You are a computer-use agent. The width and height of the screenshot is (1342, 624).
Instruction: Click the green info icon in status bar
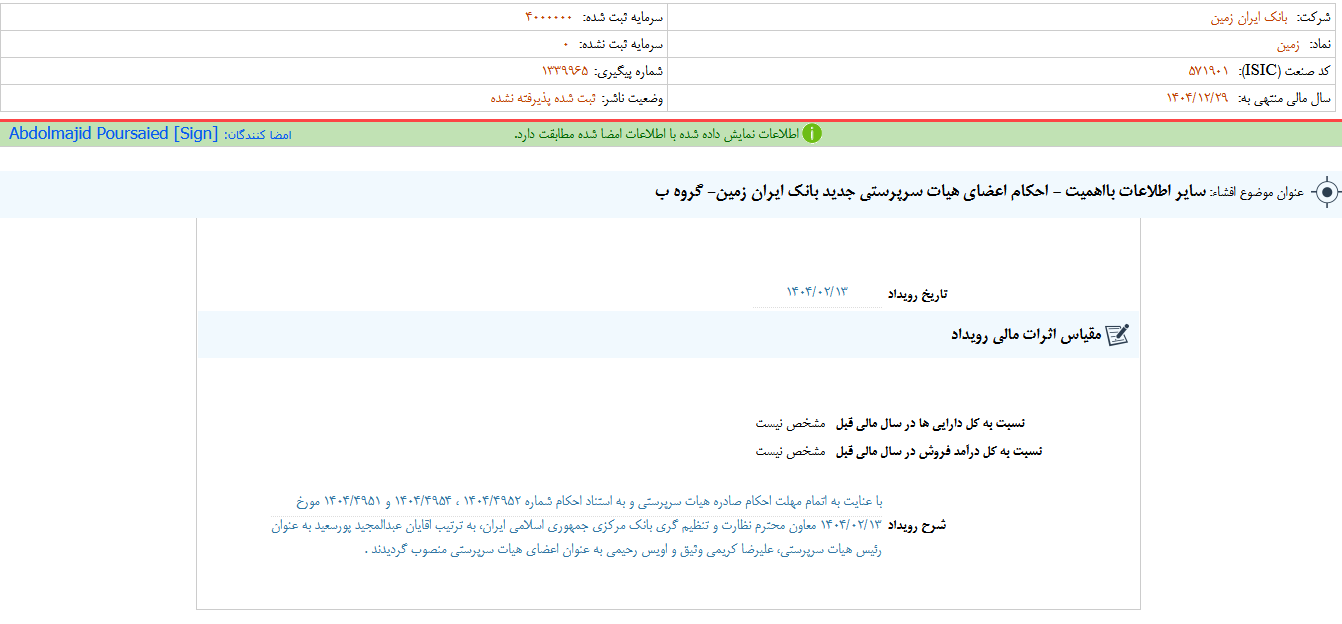point(812,134)
